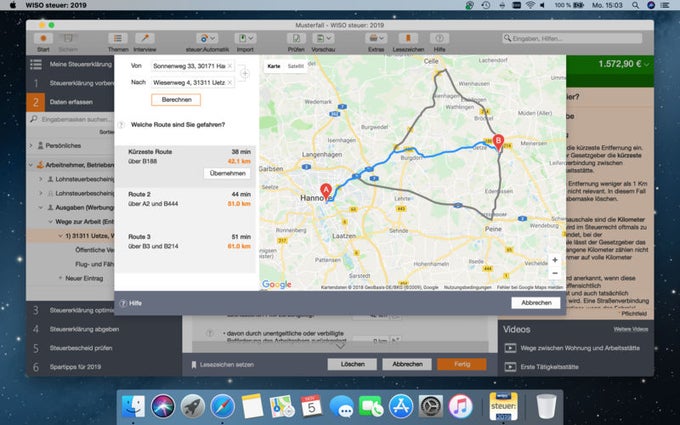The height and width of the screenshot is (425, 680).
Task: Zoom out on the map with minus
Action: click(555, 273)
